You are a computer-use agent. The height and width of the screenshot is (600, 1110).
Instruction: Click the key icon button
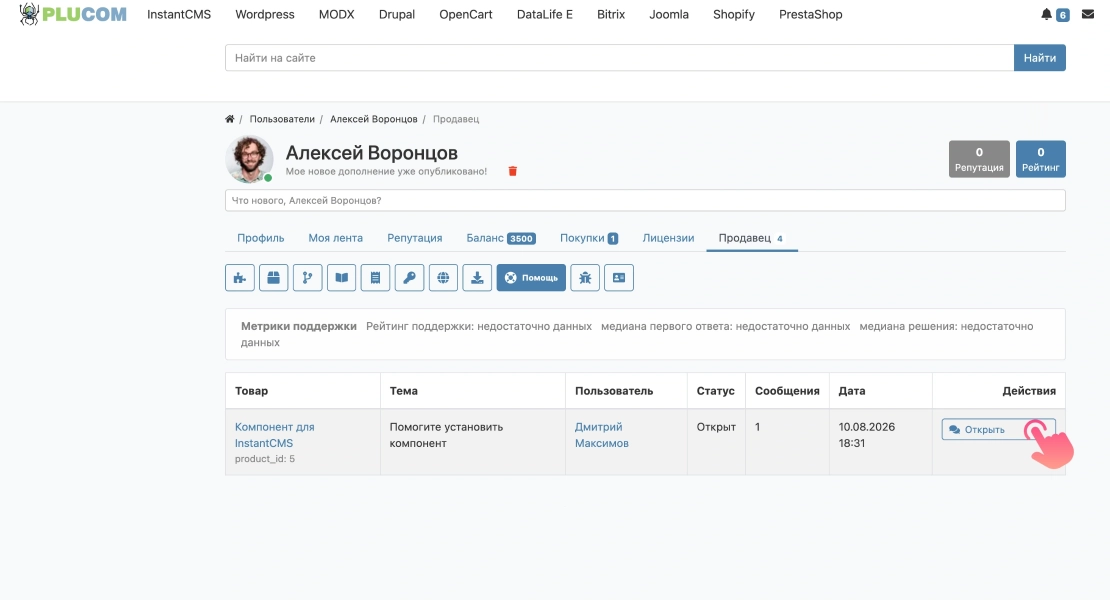409,277
